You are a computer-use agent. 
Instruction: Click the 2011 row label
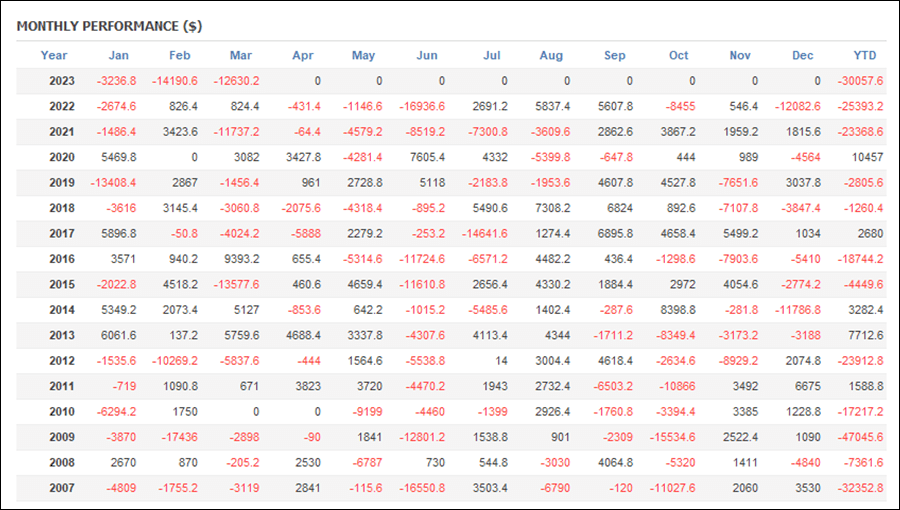(62, 386)
